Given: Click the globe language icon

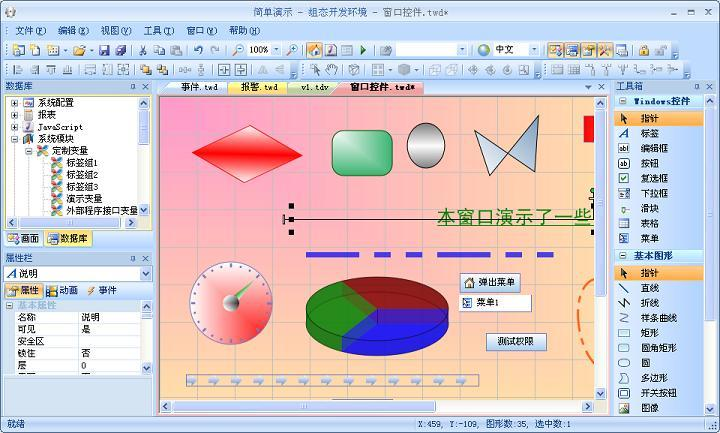Looking at the screenshot, I should tap(484, 50).
